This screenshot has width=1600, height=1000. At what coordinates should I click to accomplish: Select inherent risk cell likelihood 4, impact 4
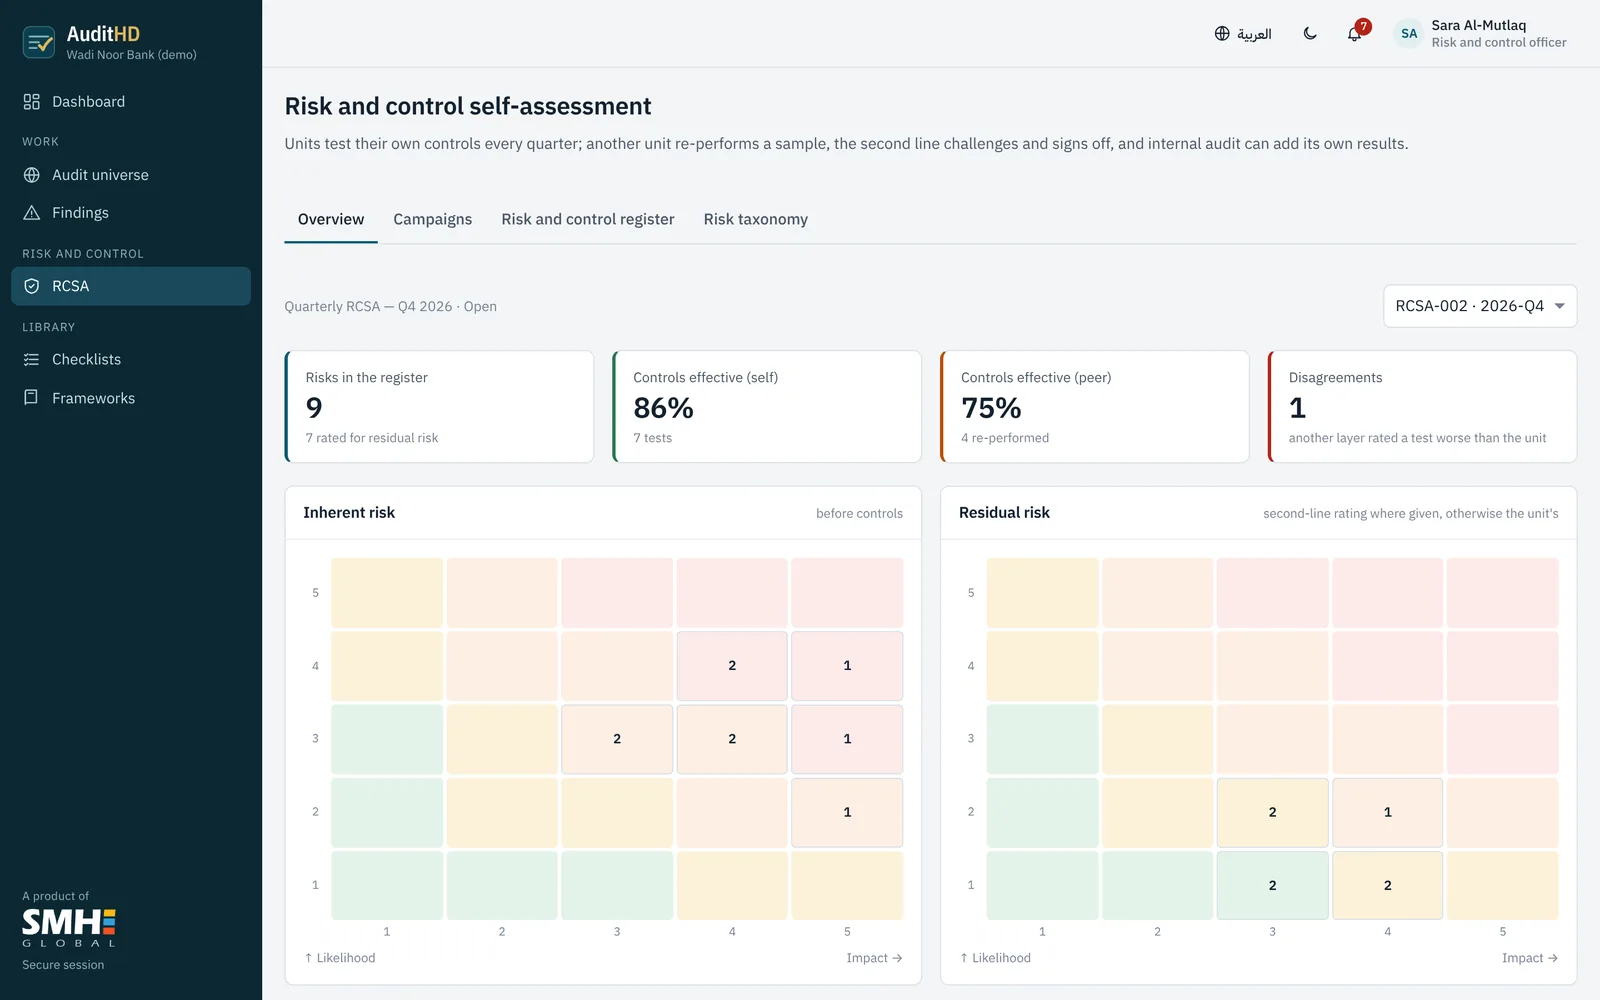[x=732, y=666]
